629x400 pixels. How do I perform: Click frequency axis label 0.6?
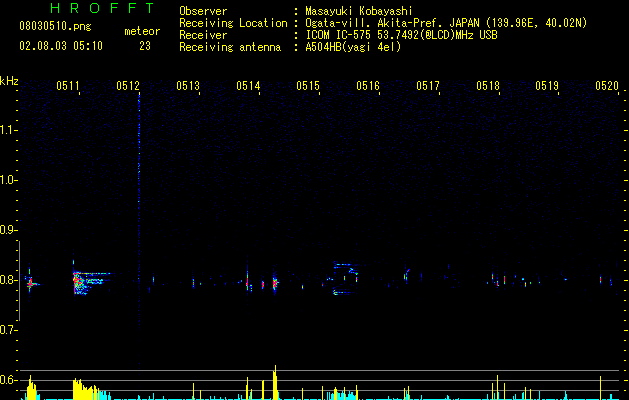7,380
